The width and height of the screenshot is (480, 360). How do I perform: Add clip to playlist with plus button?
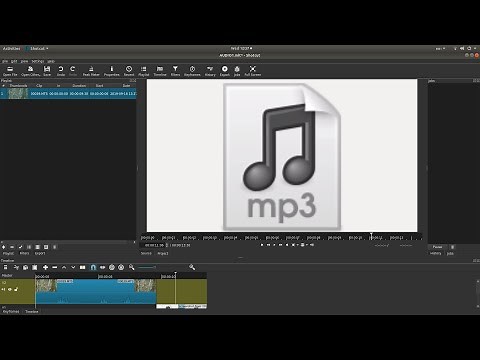pos(4,247)
